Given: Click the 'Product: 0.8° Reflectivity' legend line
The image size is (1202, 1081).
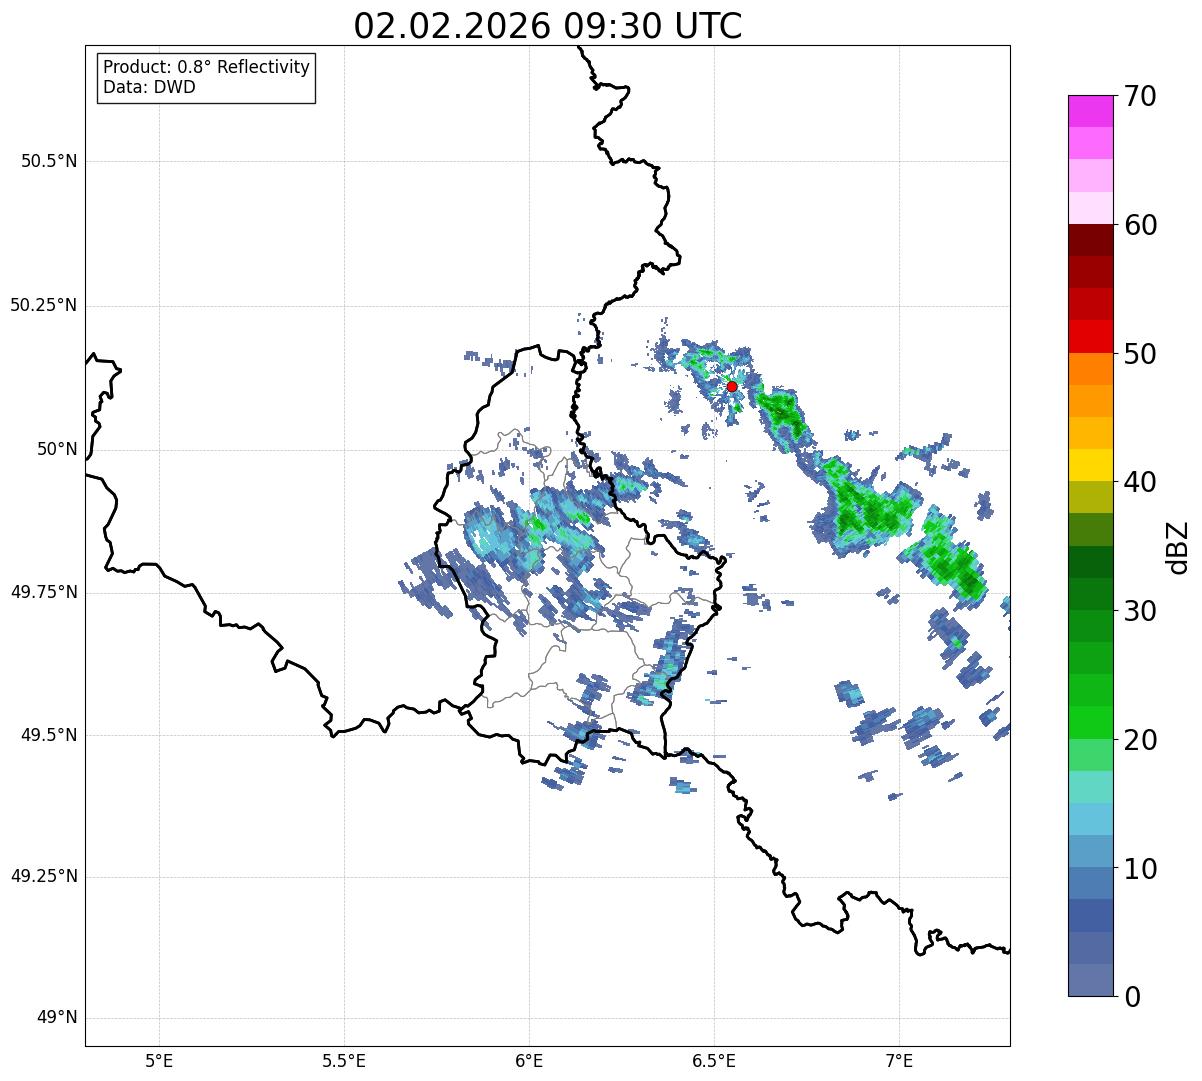Looking at the screenshot, I should tap(207, 67).
